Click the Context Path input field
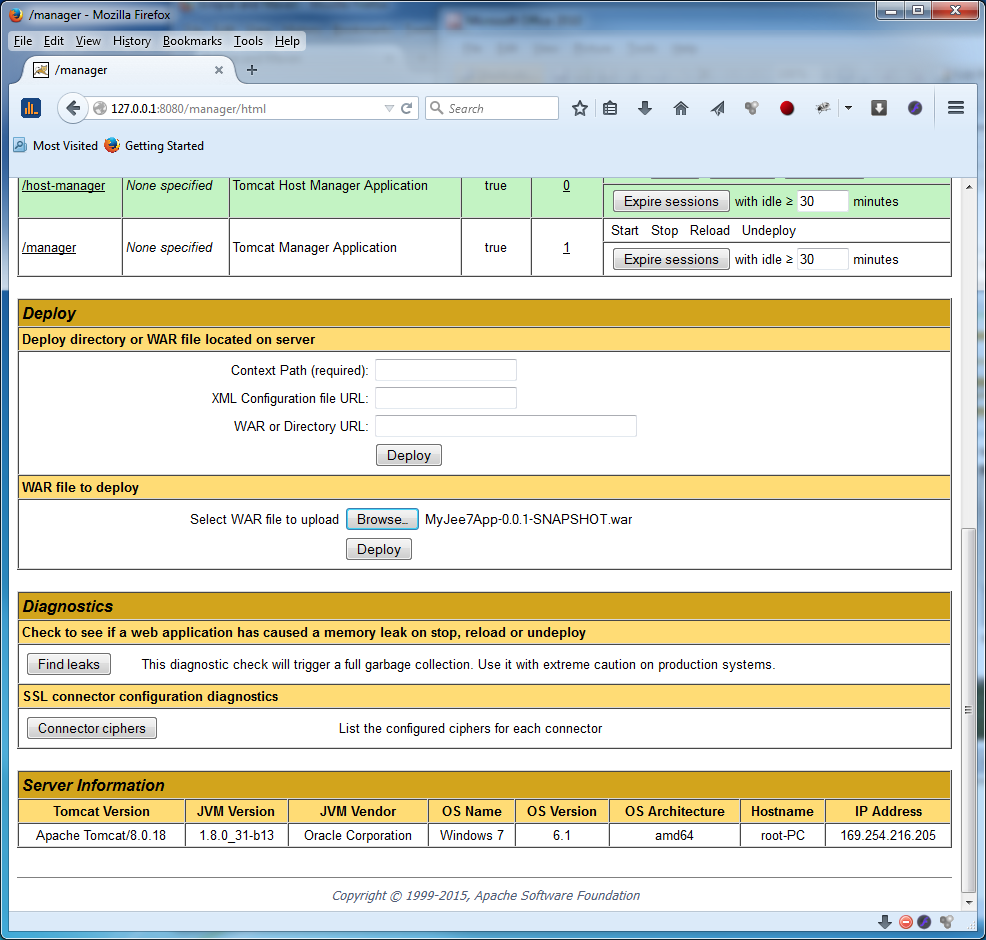The image size is (986, 940). [445, 370]
